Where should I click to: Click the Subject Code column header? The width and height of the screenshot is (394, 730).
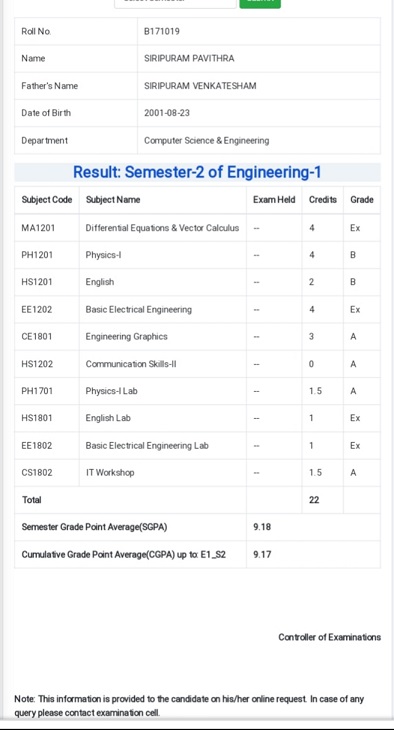47,199
